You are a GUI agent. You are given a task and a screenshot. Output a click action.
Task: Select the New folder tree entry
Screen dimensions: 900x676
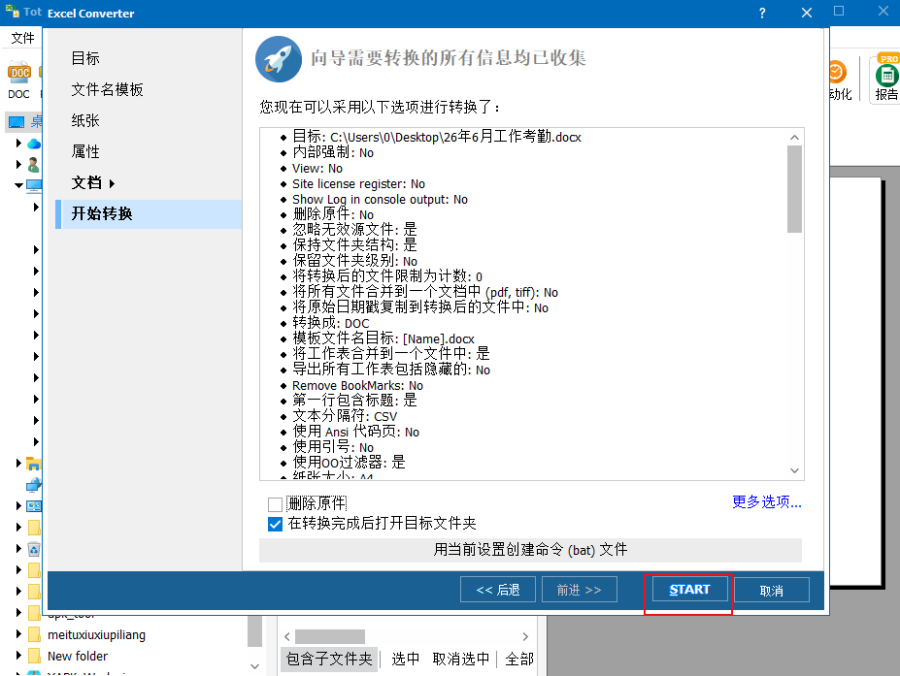(77, 656)
